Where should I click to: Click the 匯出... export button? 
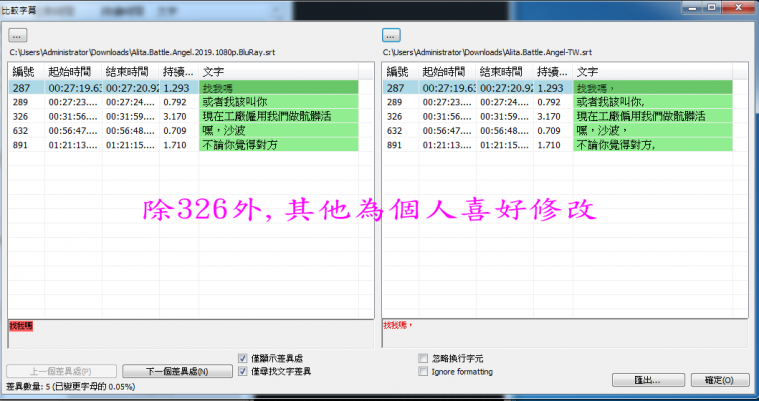(x=648, y=380)
